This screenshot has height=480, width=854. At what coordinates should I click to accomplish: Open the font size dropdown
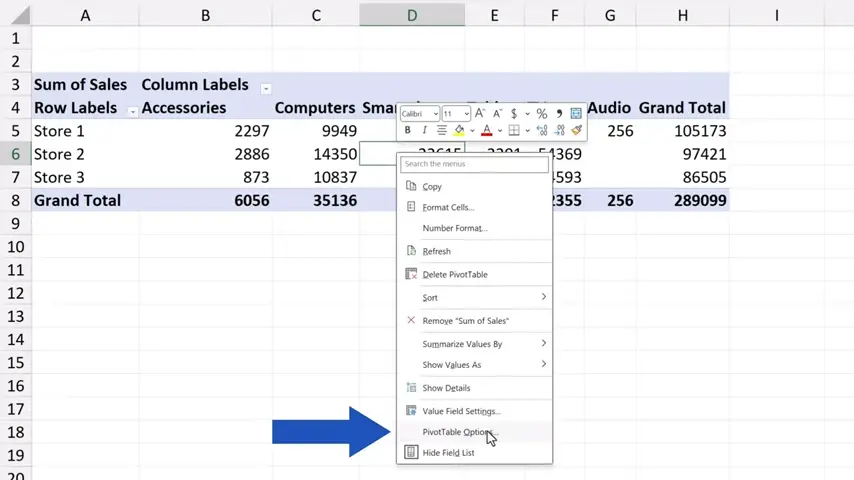click(465, 114)
